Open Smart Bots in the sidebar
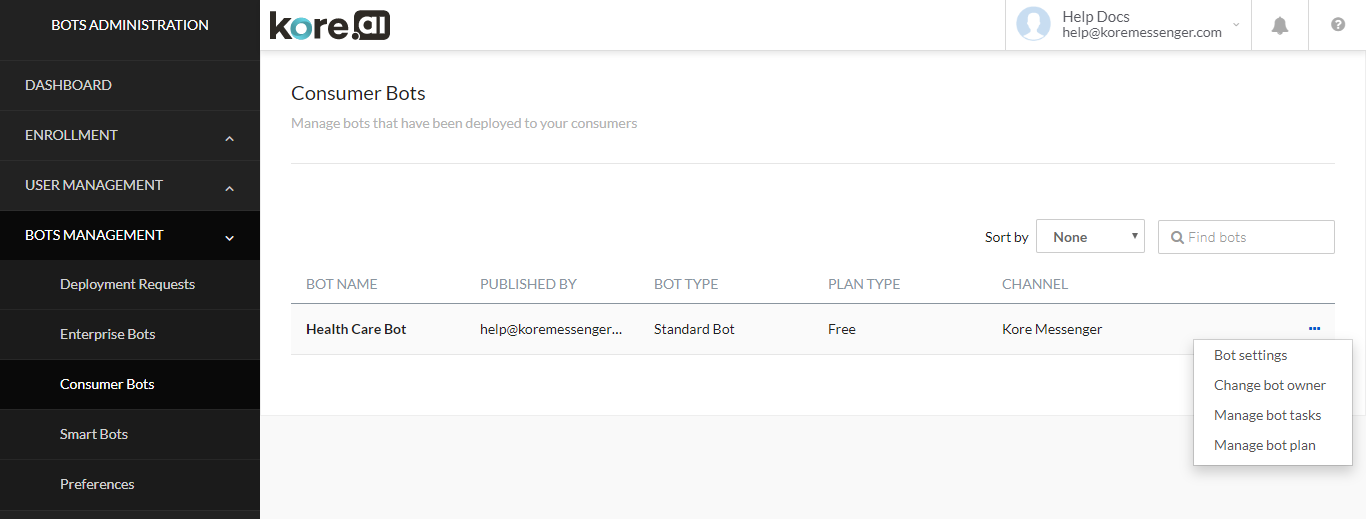Viewport: 1366px width, 519px height. pos(94,434)
